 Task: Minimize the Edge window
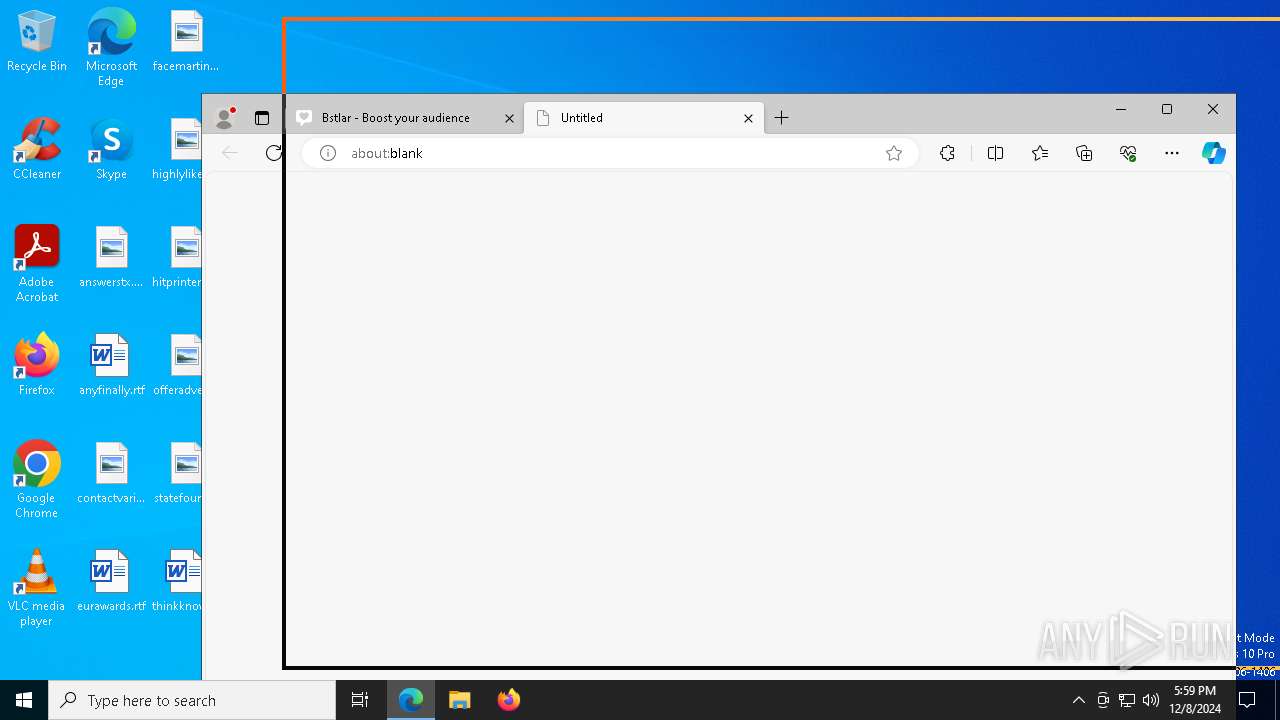click(x=1121, y=109)
